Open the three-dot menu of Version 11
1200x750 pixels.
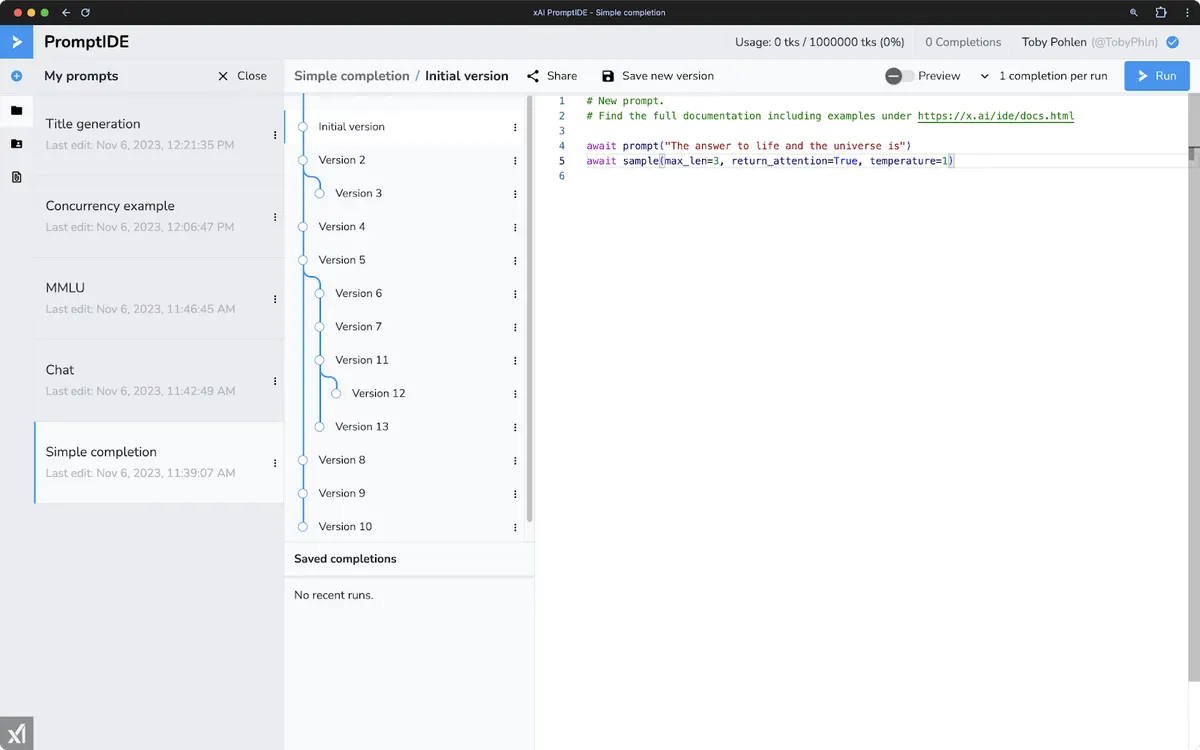click(515, 361)
